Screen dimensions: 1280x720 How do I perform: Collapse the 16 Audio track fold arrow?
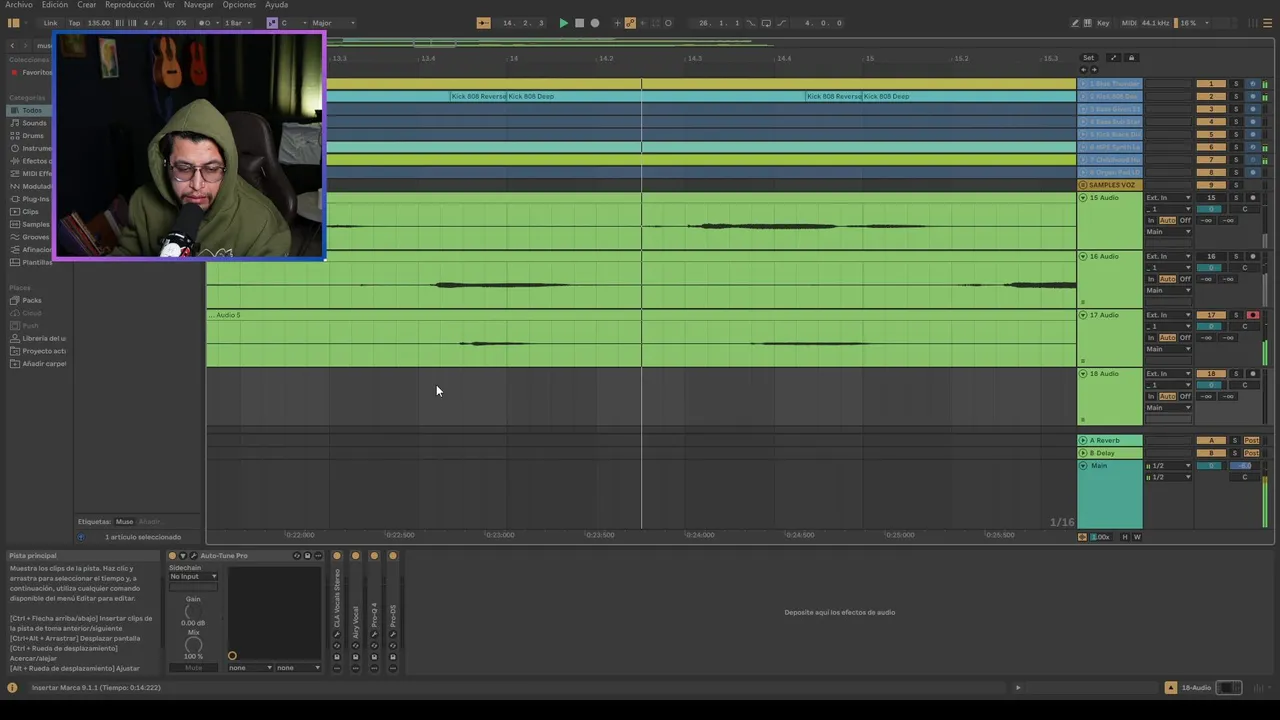click(1083, 257)
